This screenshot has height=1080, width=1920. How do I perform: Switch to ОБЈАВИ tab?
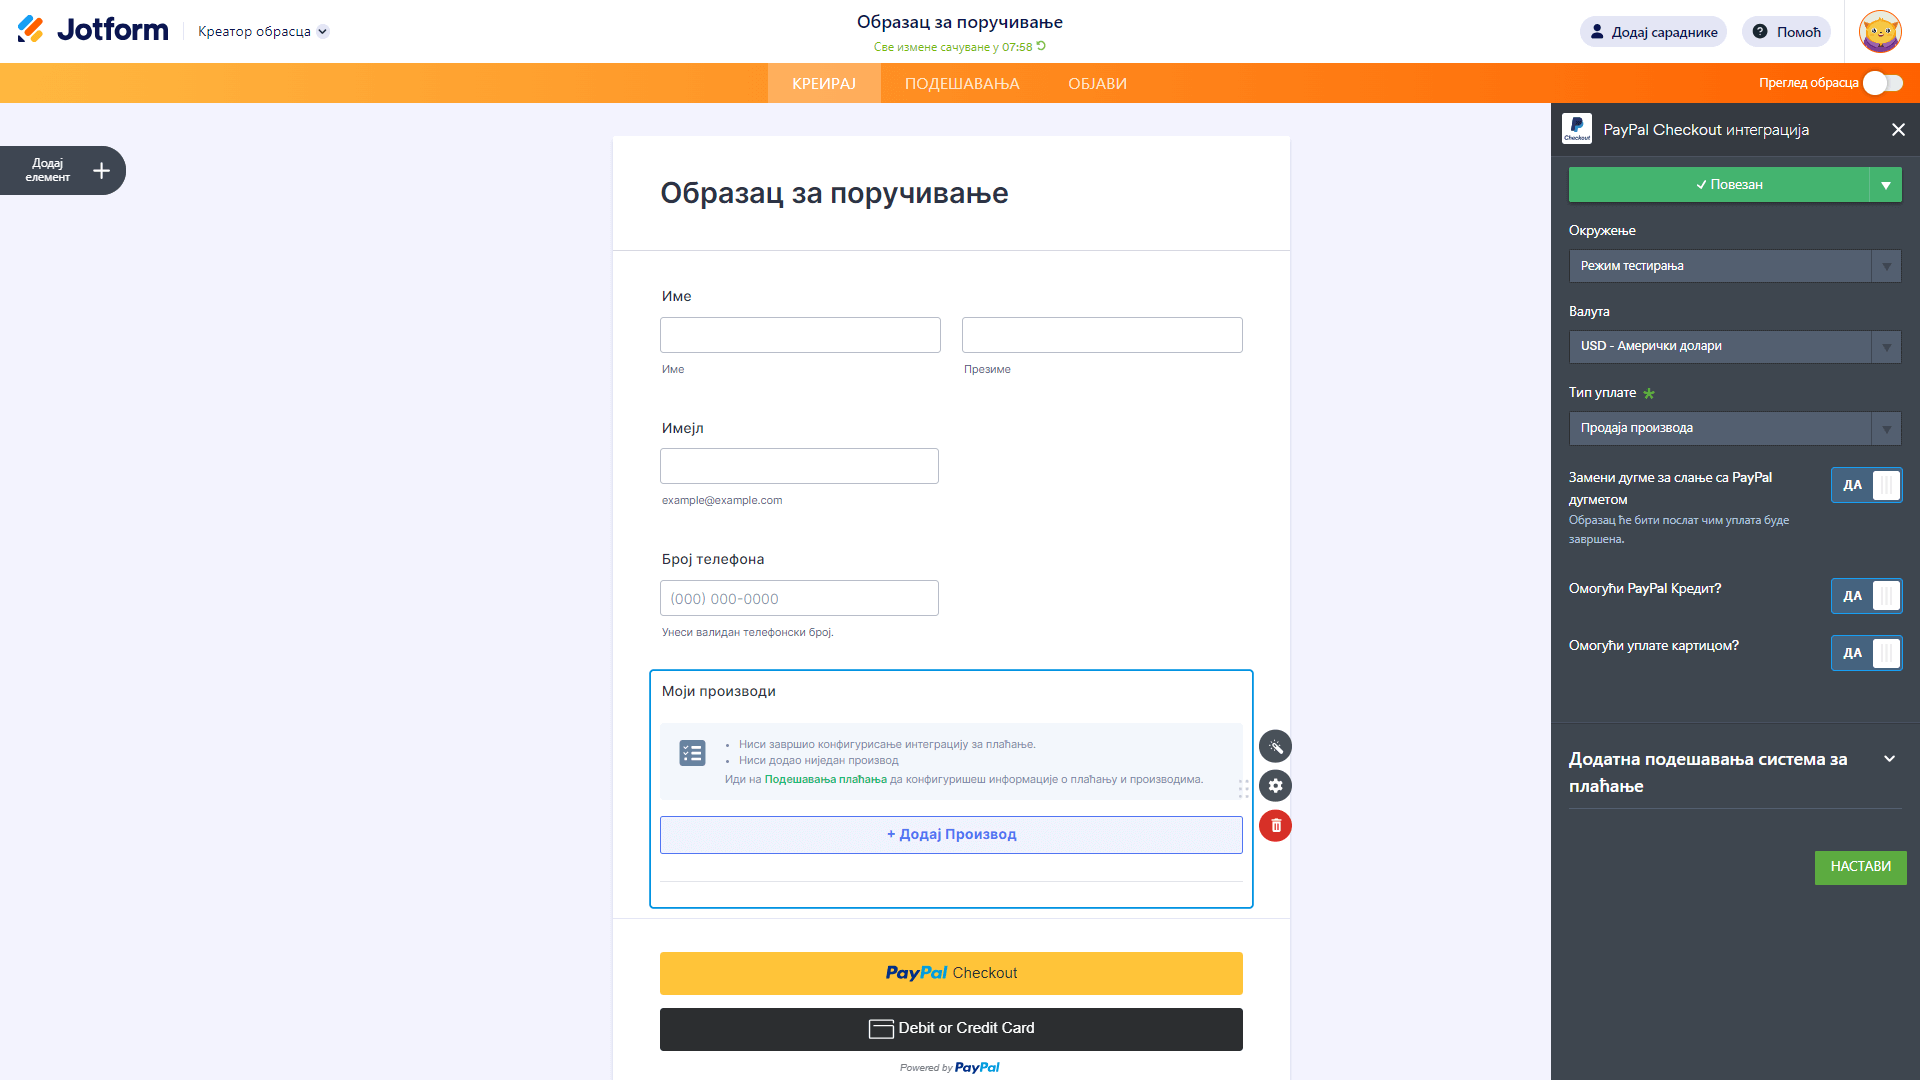click(1097, 84)
